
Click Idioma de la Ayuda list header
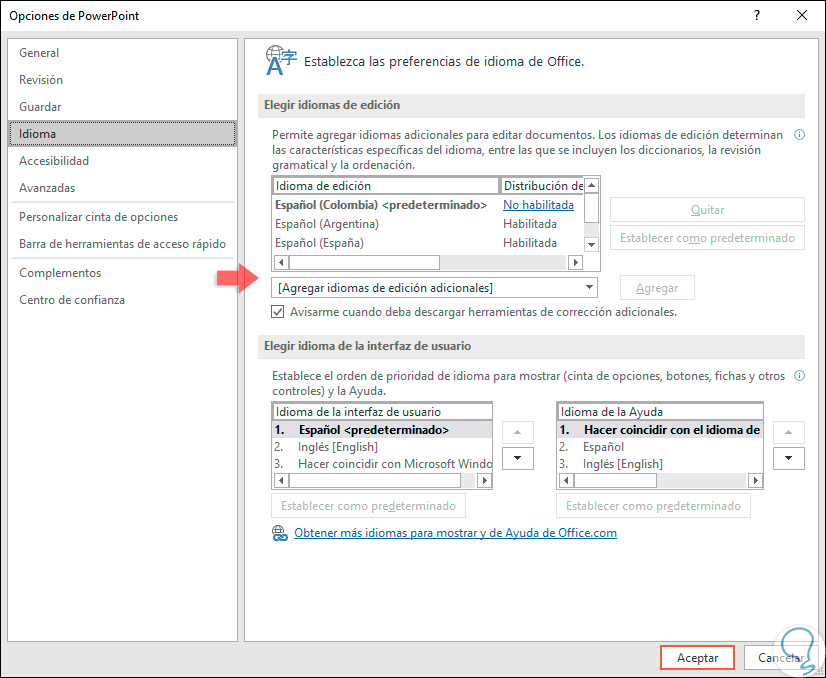click(x=660, y=411)
